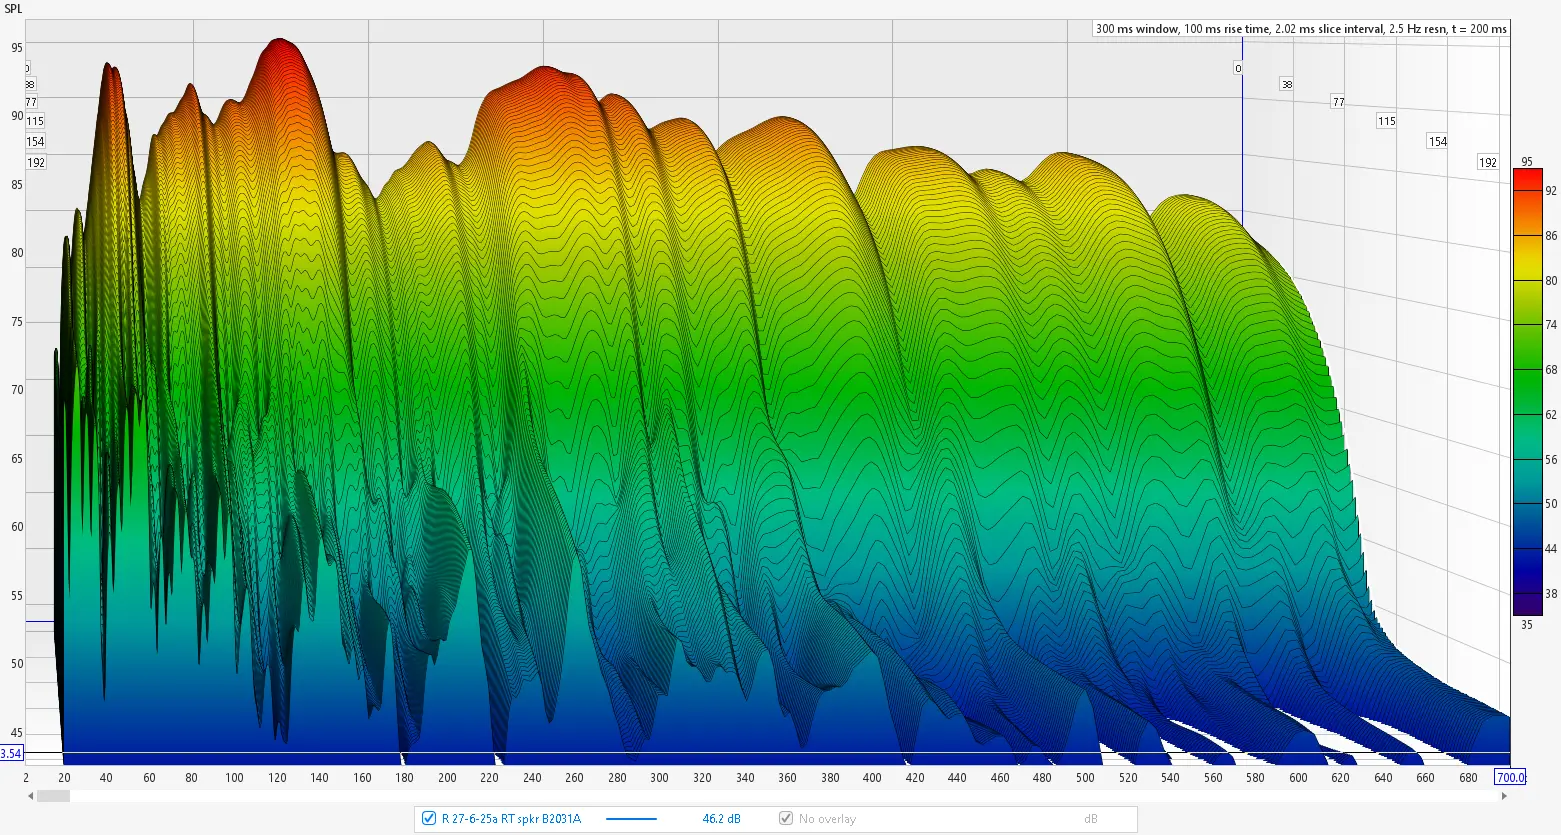Click the 45 SPL axis tick label

tap(17, 732)
